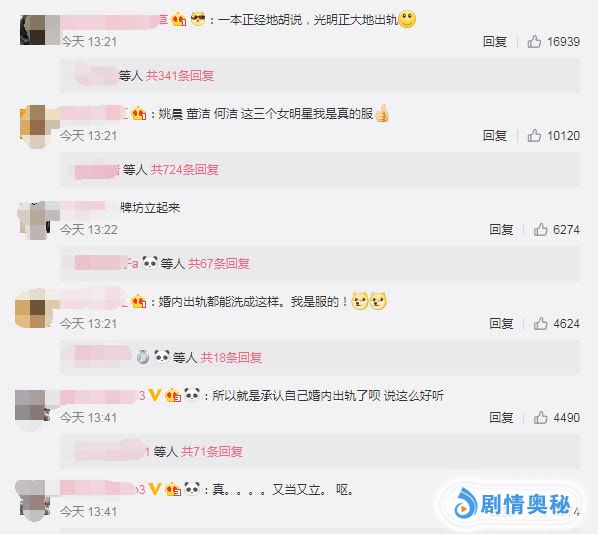Screen dimensions: 598x534
Task: Open avatar of 又当又立 commenter
Action: pyautogui.click(x=33, y=500)
